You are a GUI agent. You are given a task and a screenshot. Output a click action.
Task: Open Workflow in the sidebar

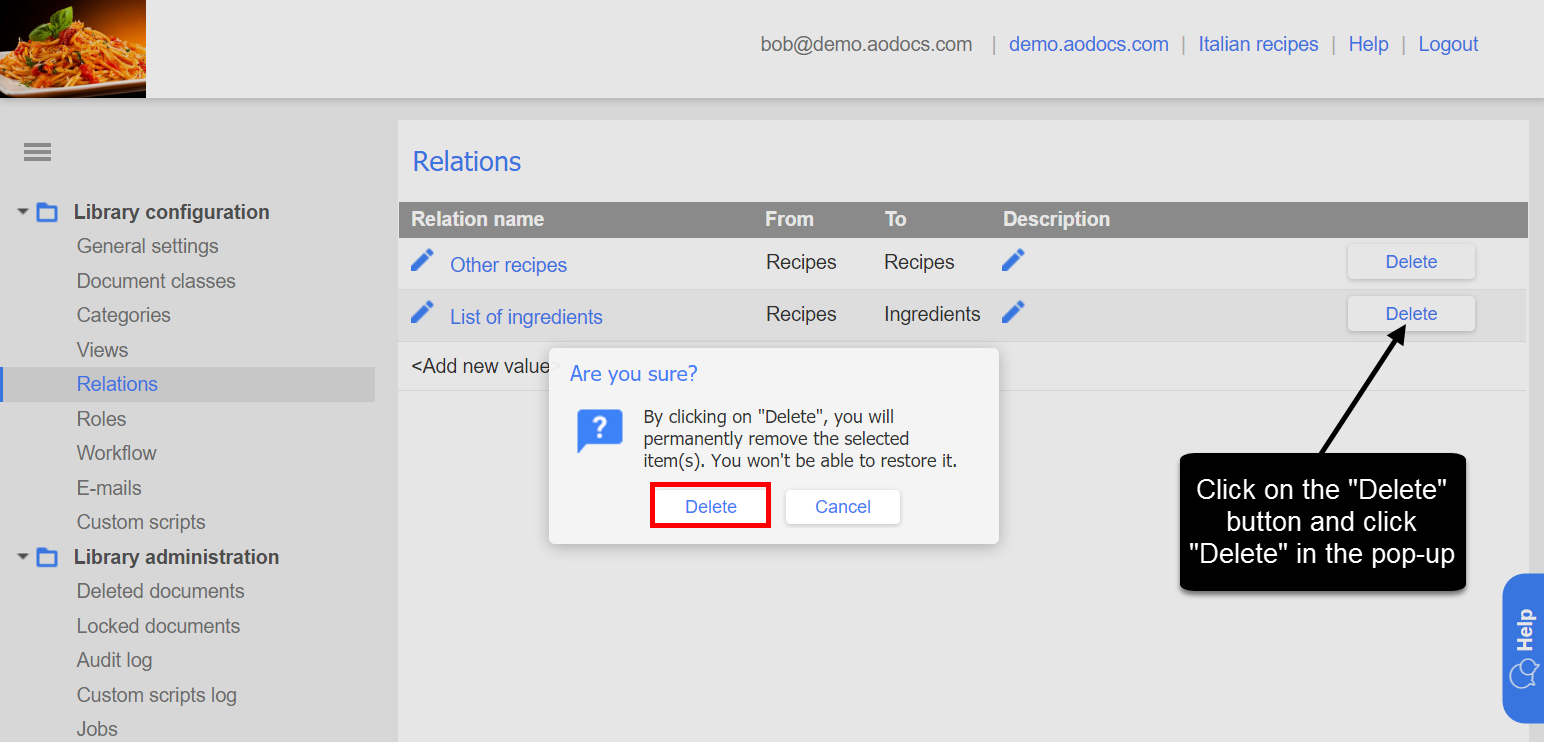click(117, 453)
